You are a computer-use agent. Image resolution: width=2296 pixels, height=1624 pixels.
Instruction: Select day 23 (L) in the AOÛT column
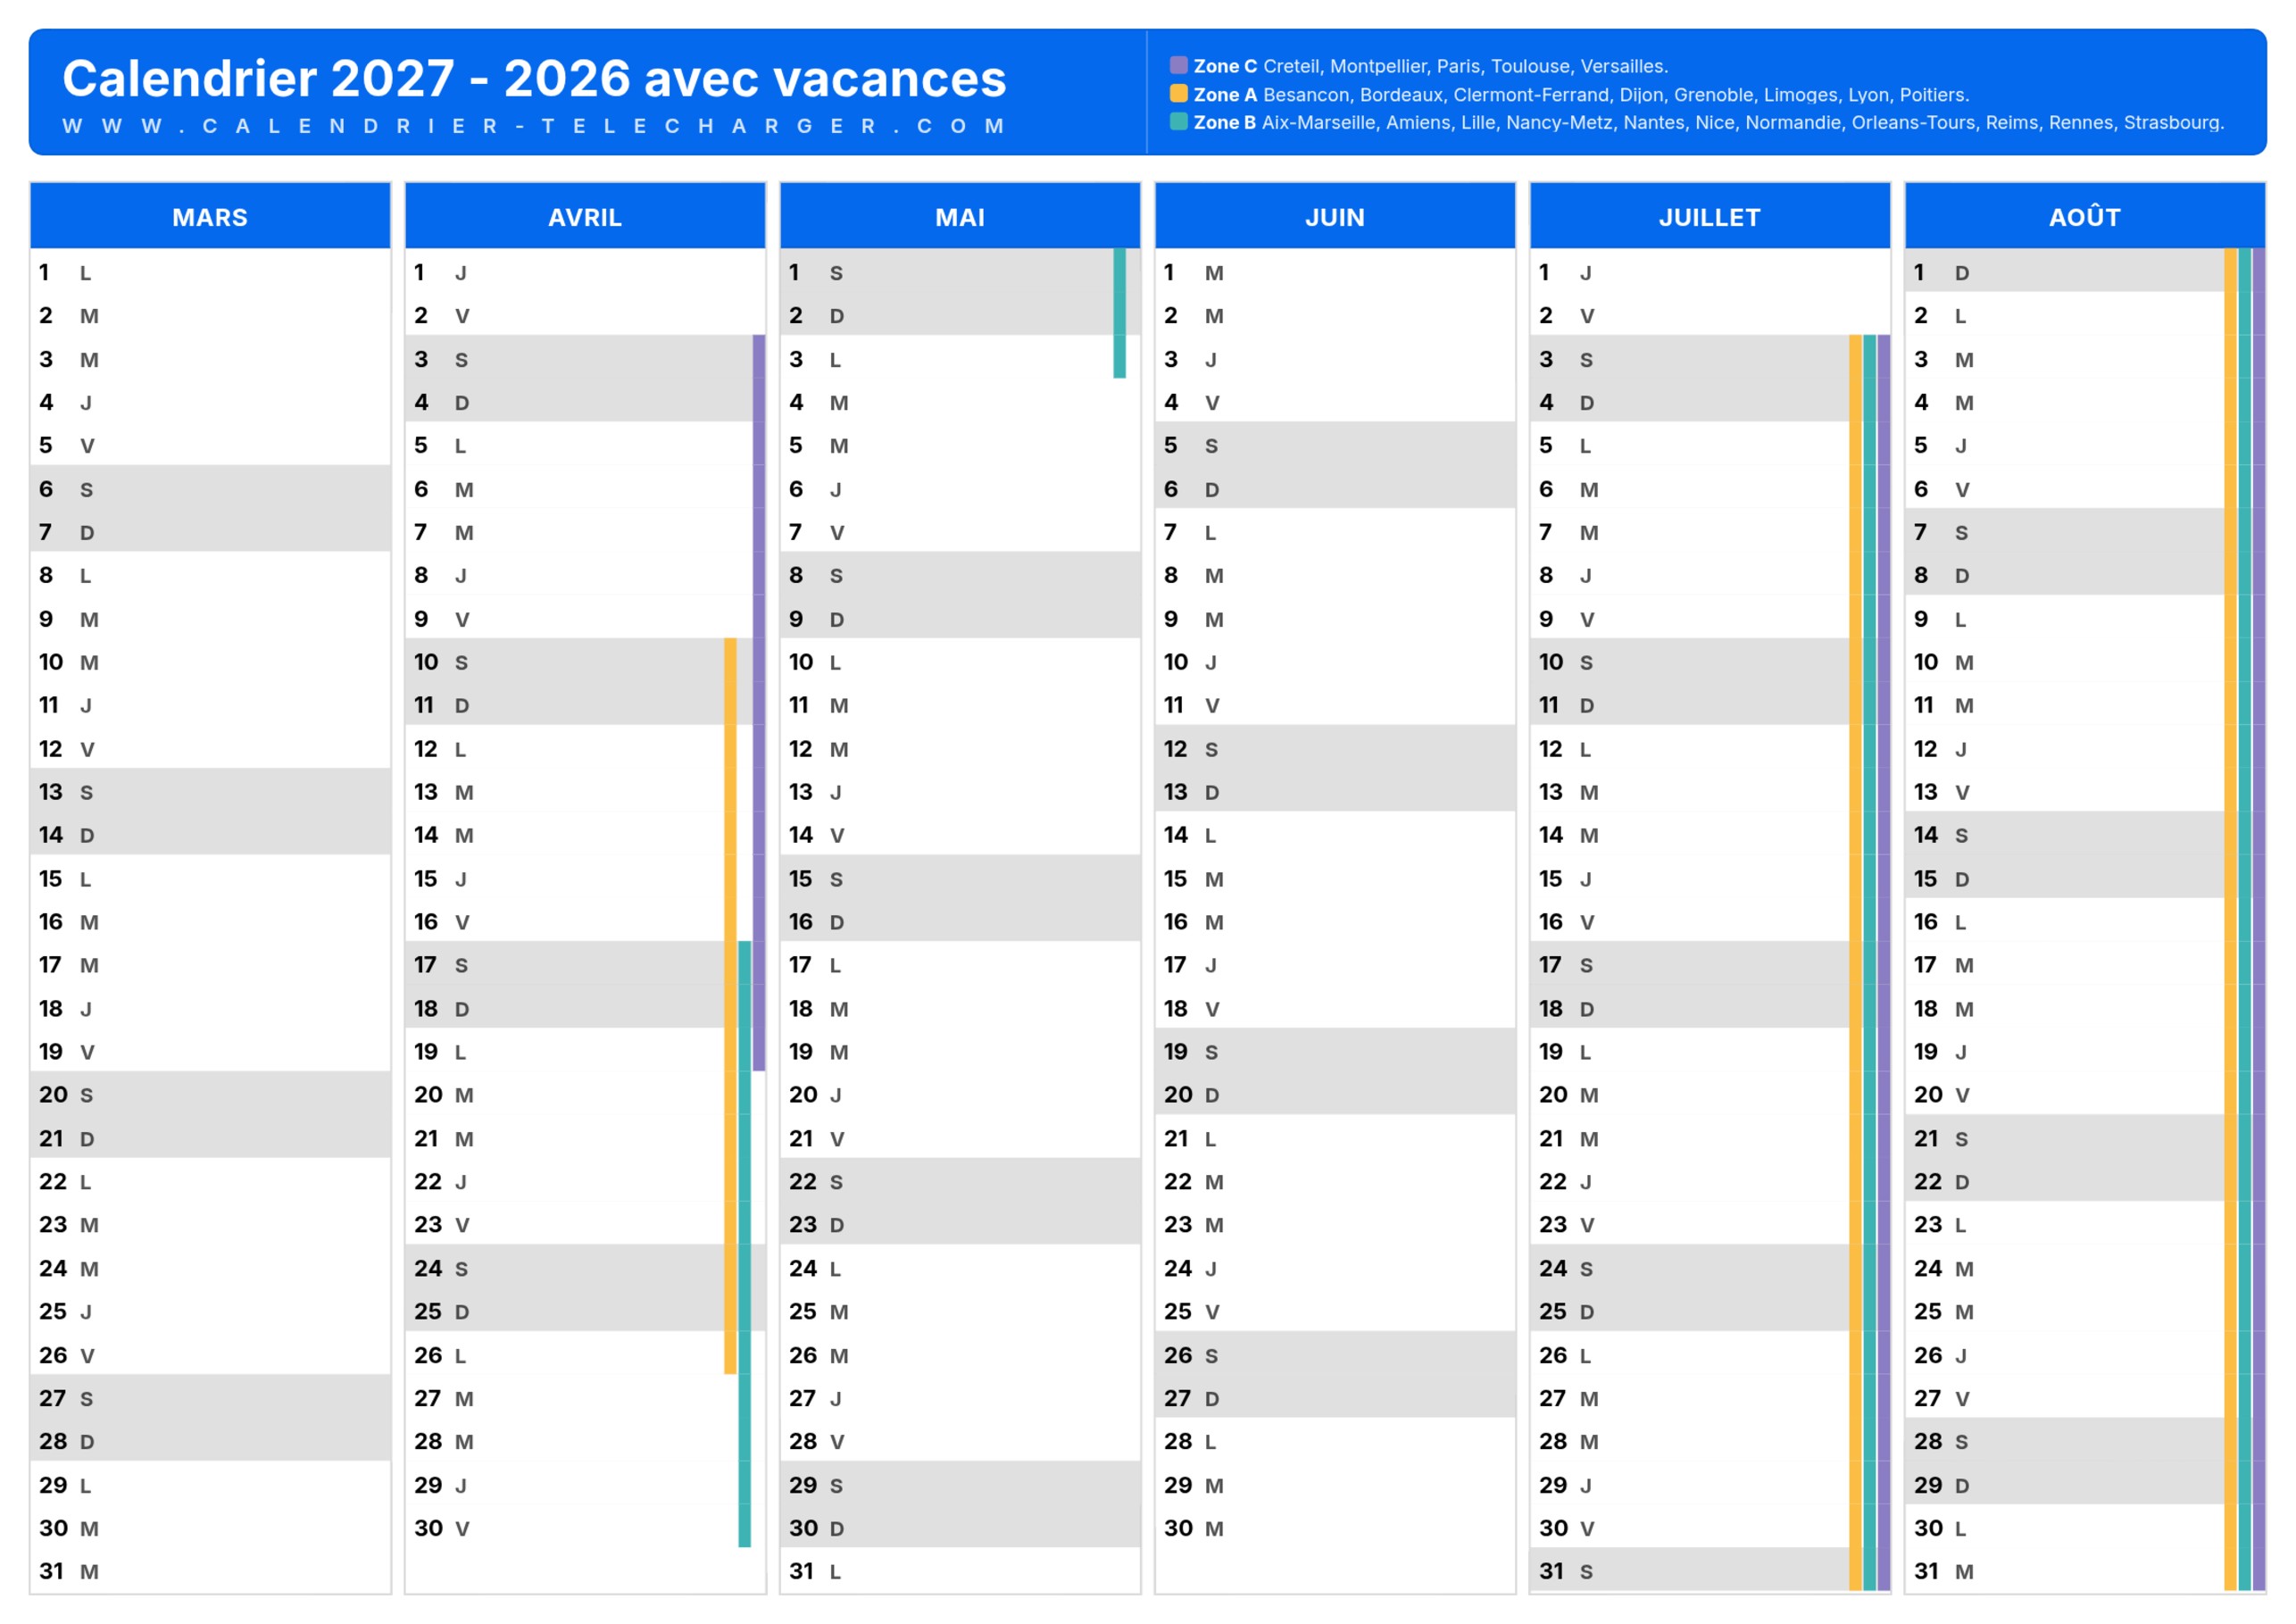pos(2085,1224)
